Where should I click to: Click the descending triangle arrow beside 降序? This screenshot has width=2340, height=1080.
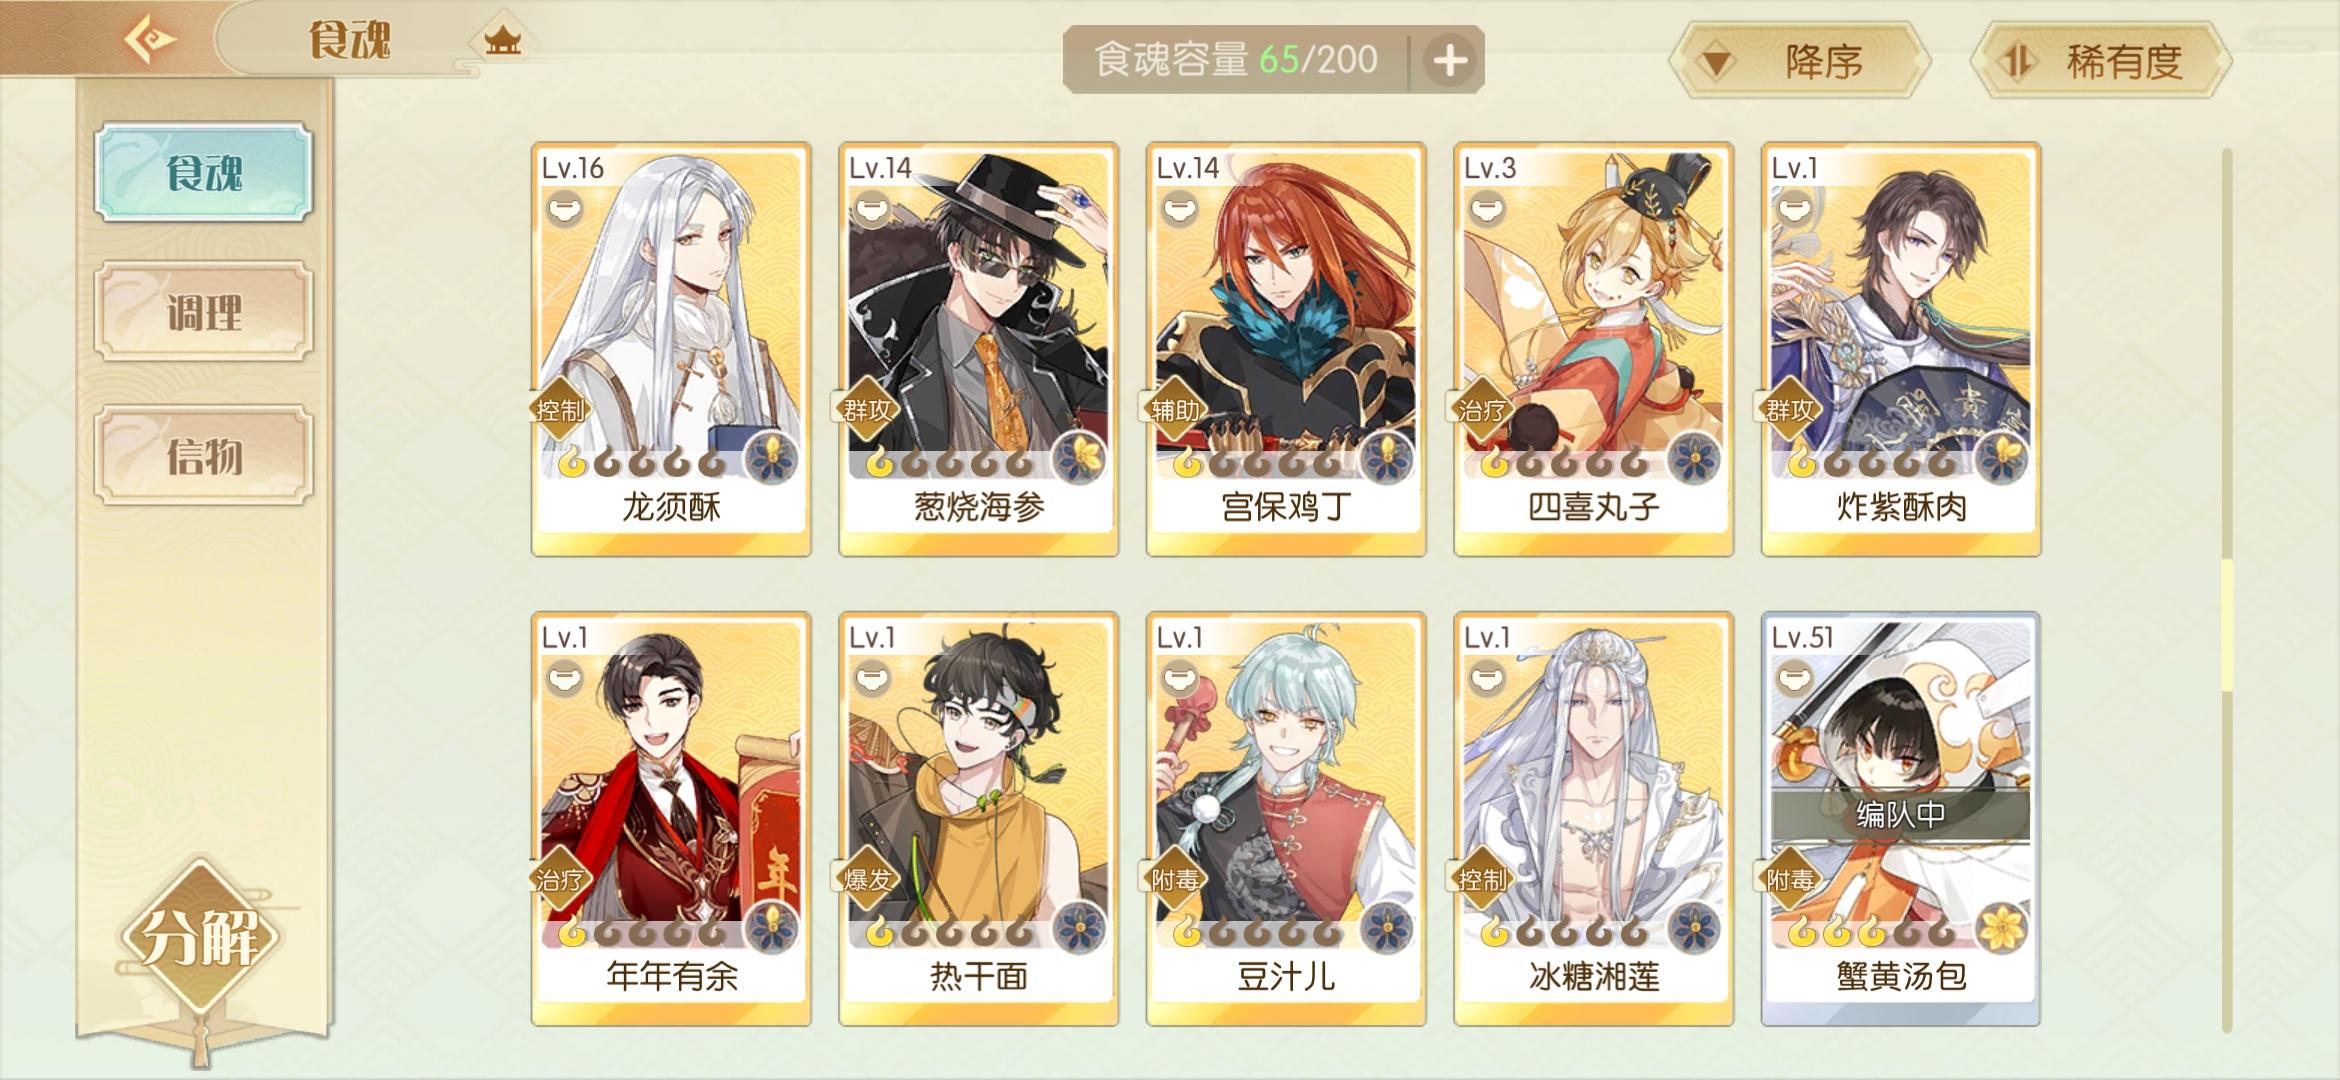1718,63
